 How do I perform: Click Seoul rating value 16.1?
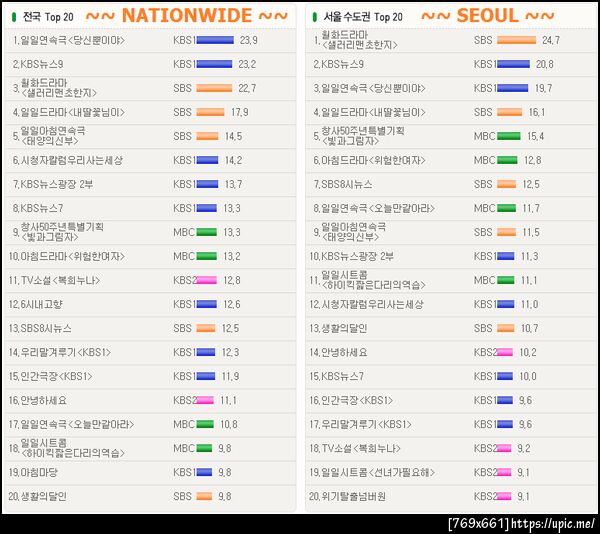click(x=537, y=112)
